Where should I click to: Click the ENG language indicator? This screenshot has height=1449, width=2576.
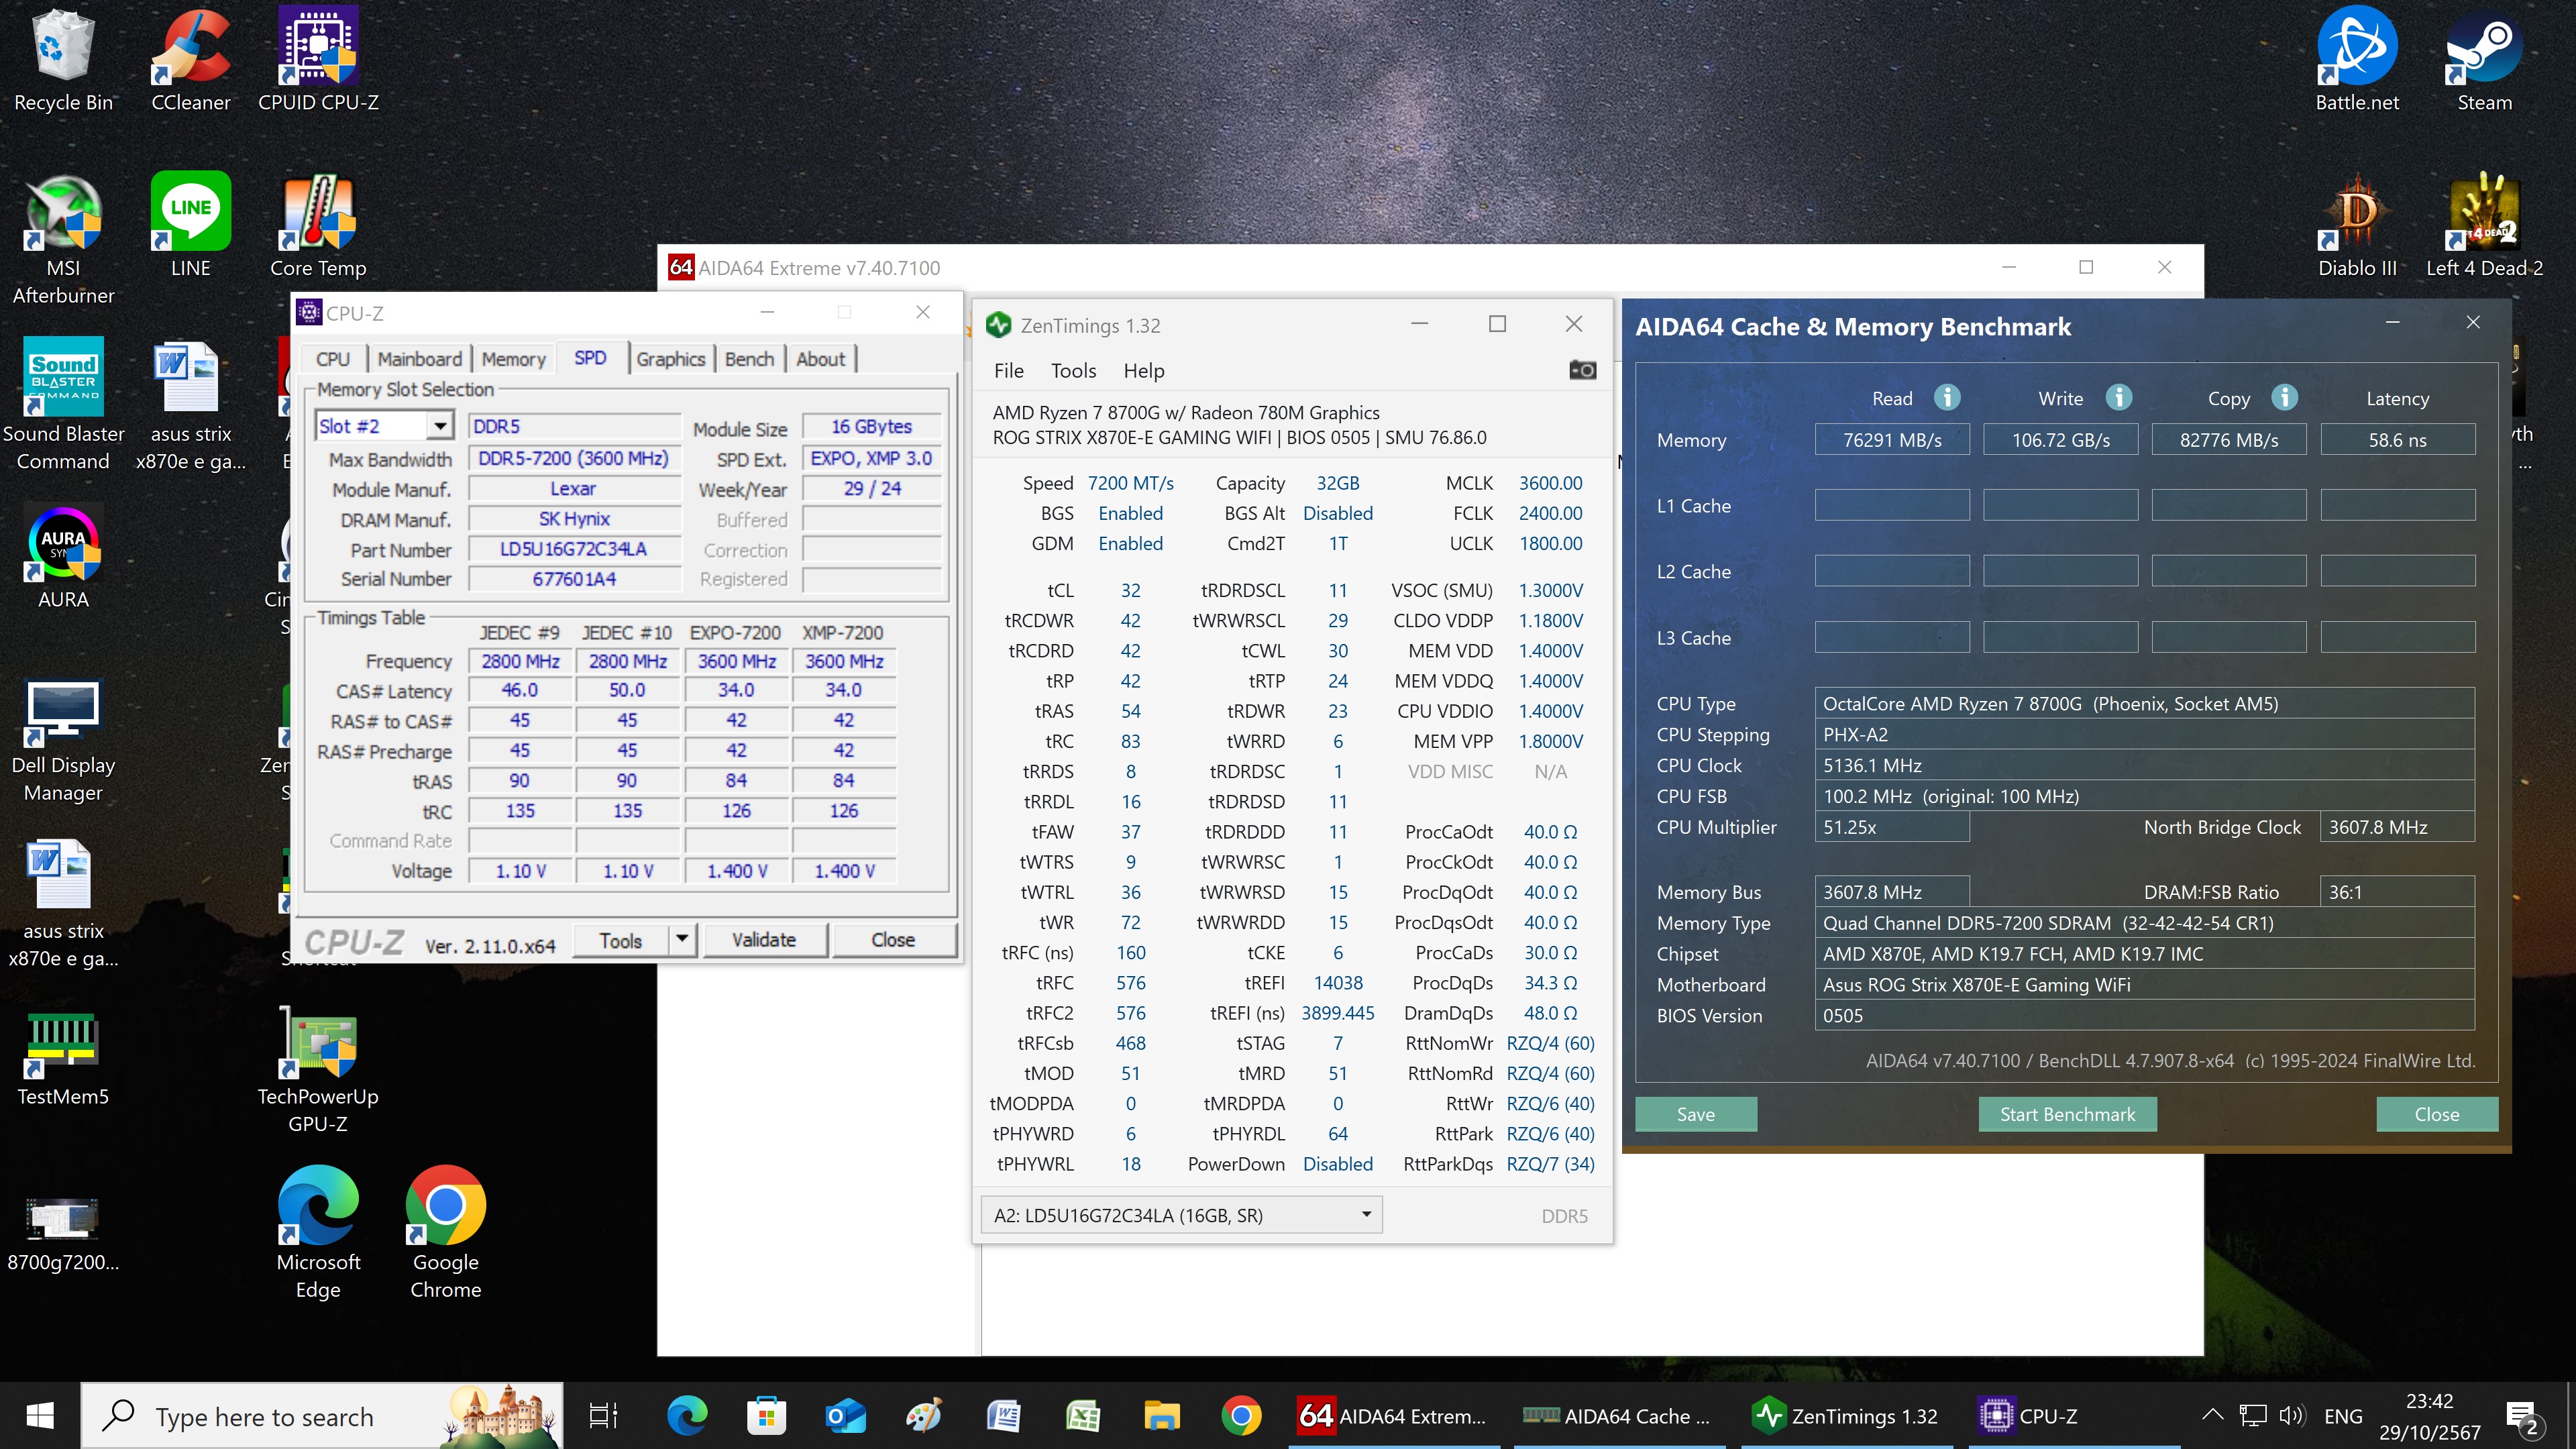(x=2343, y=1416)
